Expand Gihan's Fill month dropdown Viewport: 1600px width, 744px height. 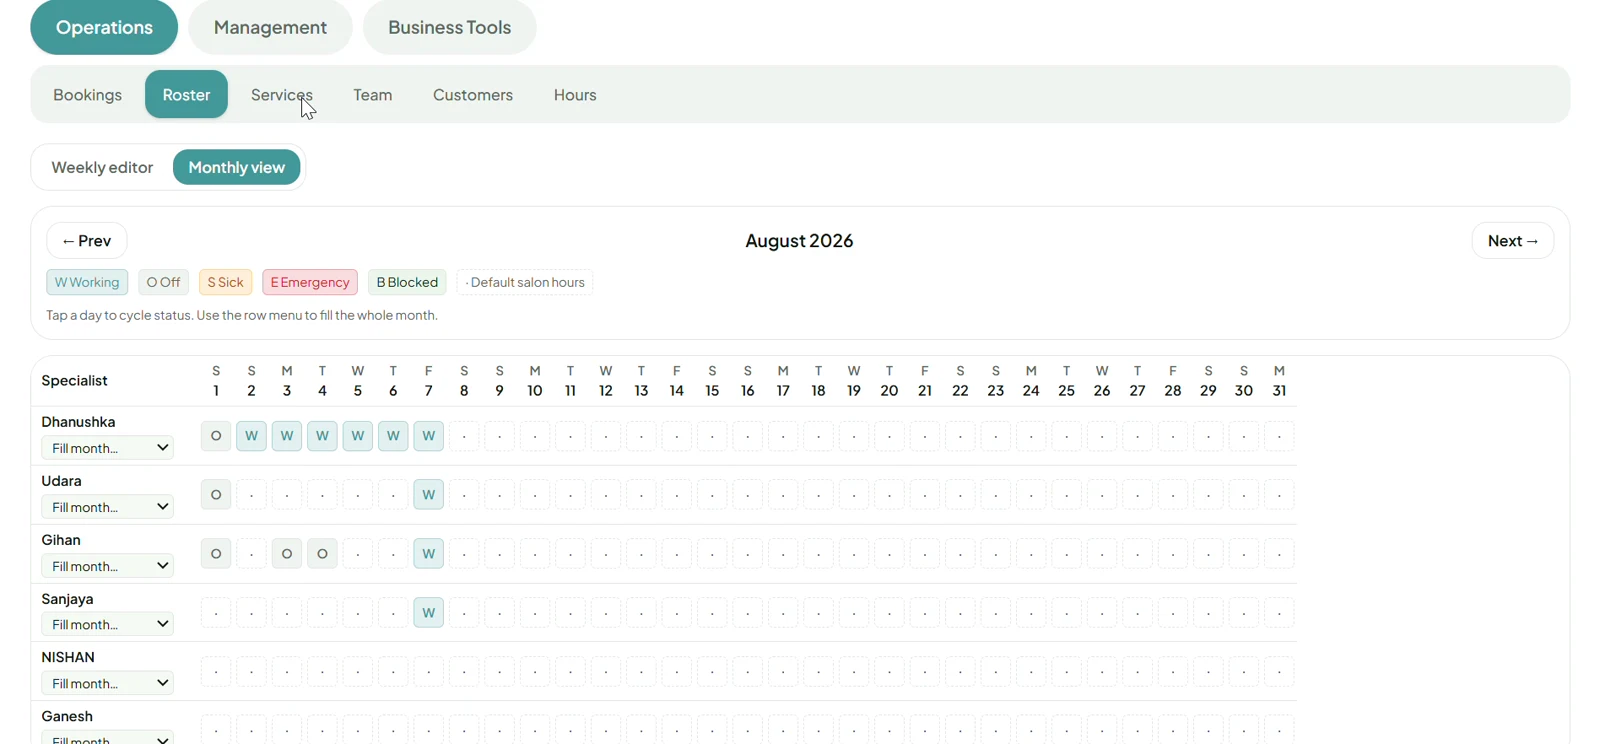(x=108, y=566)
